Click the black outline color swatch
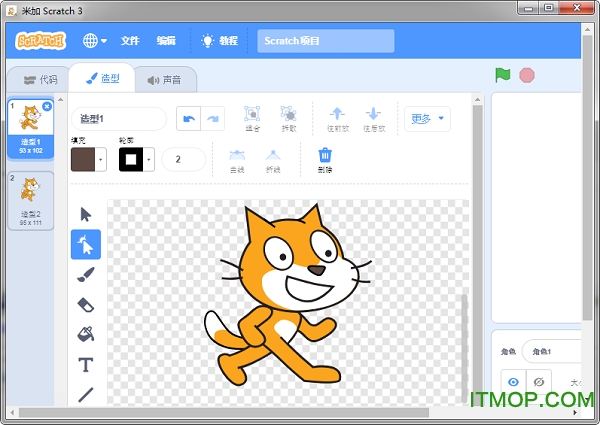This screenshot has height=425, width=600. click(131, 160)
